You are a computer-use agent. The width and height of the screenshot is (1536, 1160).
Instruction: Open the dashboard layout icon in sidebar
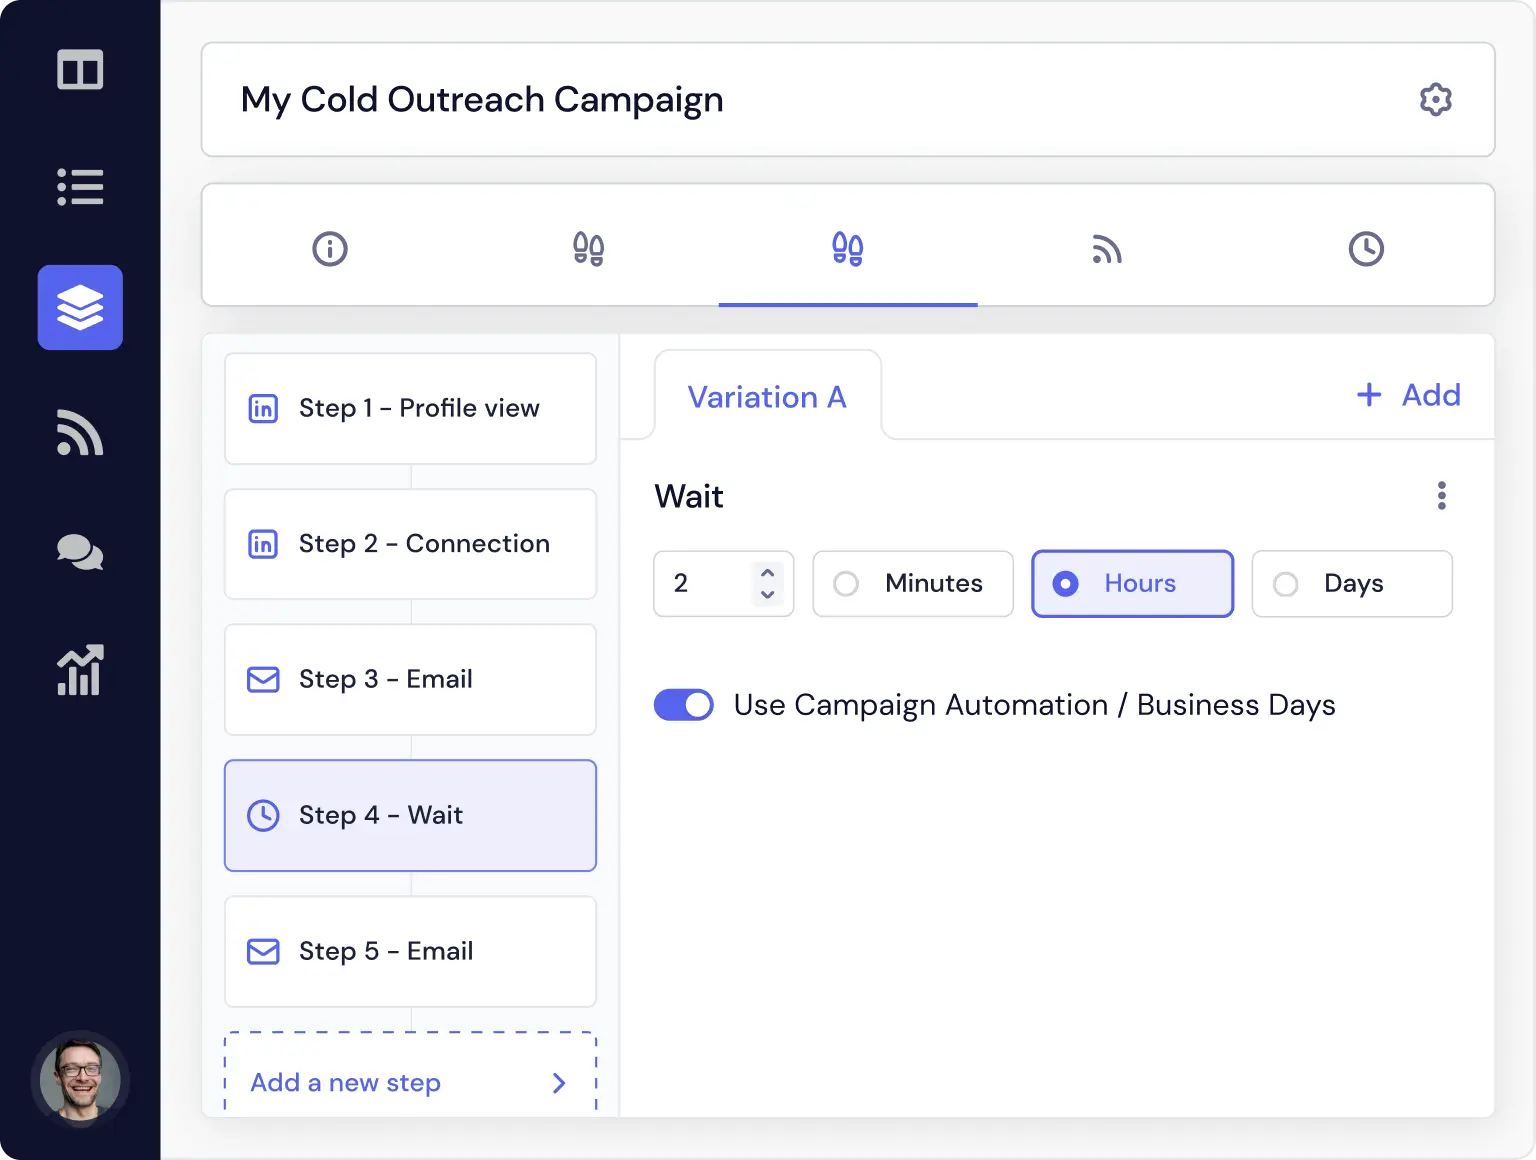80,70
